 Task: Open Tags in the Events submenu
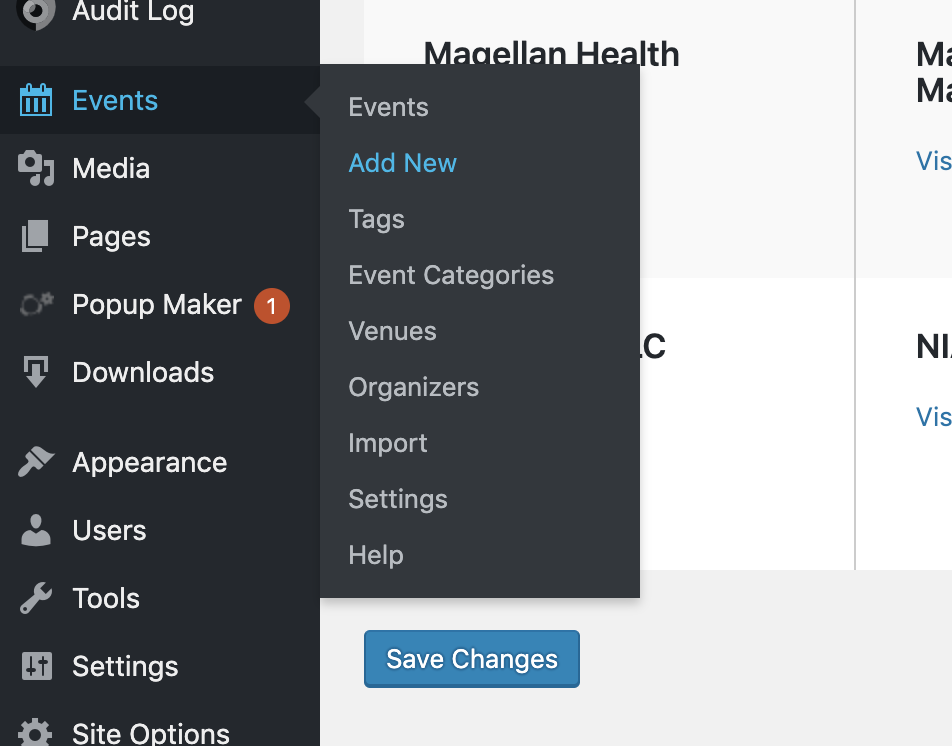click(376, 219)
